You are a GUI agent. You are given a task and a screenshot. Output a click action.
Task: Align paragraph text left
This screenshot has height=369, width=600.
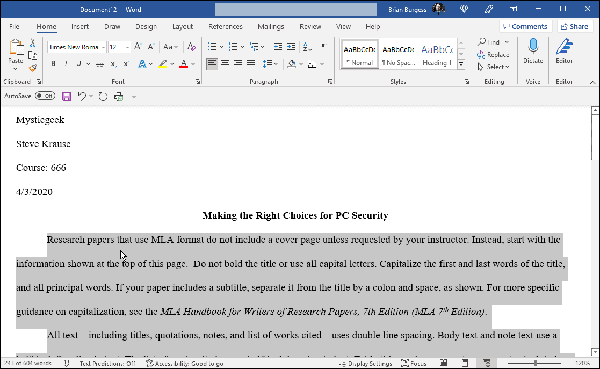tap(212, 63)
